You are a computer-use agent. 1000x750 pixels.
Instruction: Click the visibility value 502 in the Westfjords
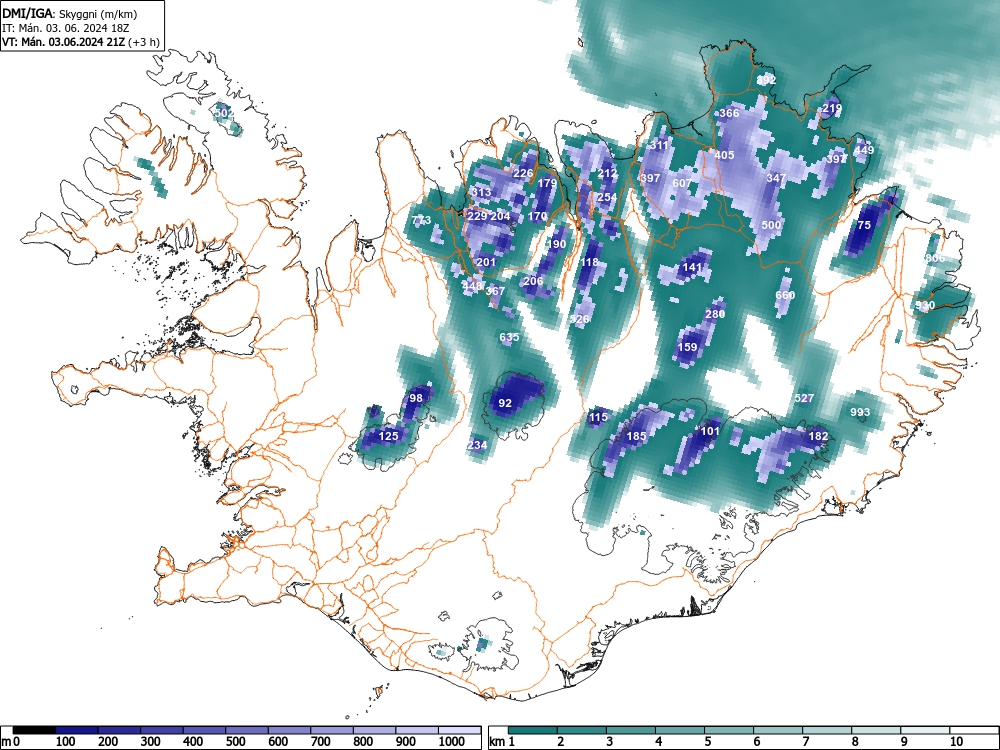224,114
